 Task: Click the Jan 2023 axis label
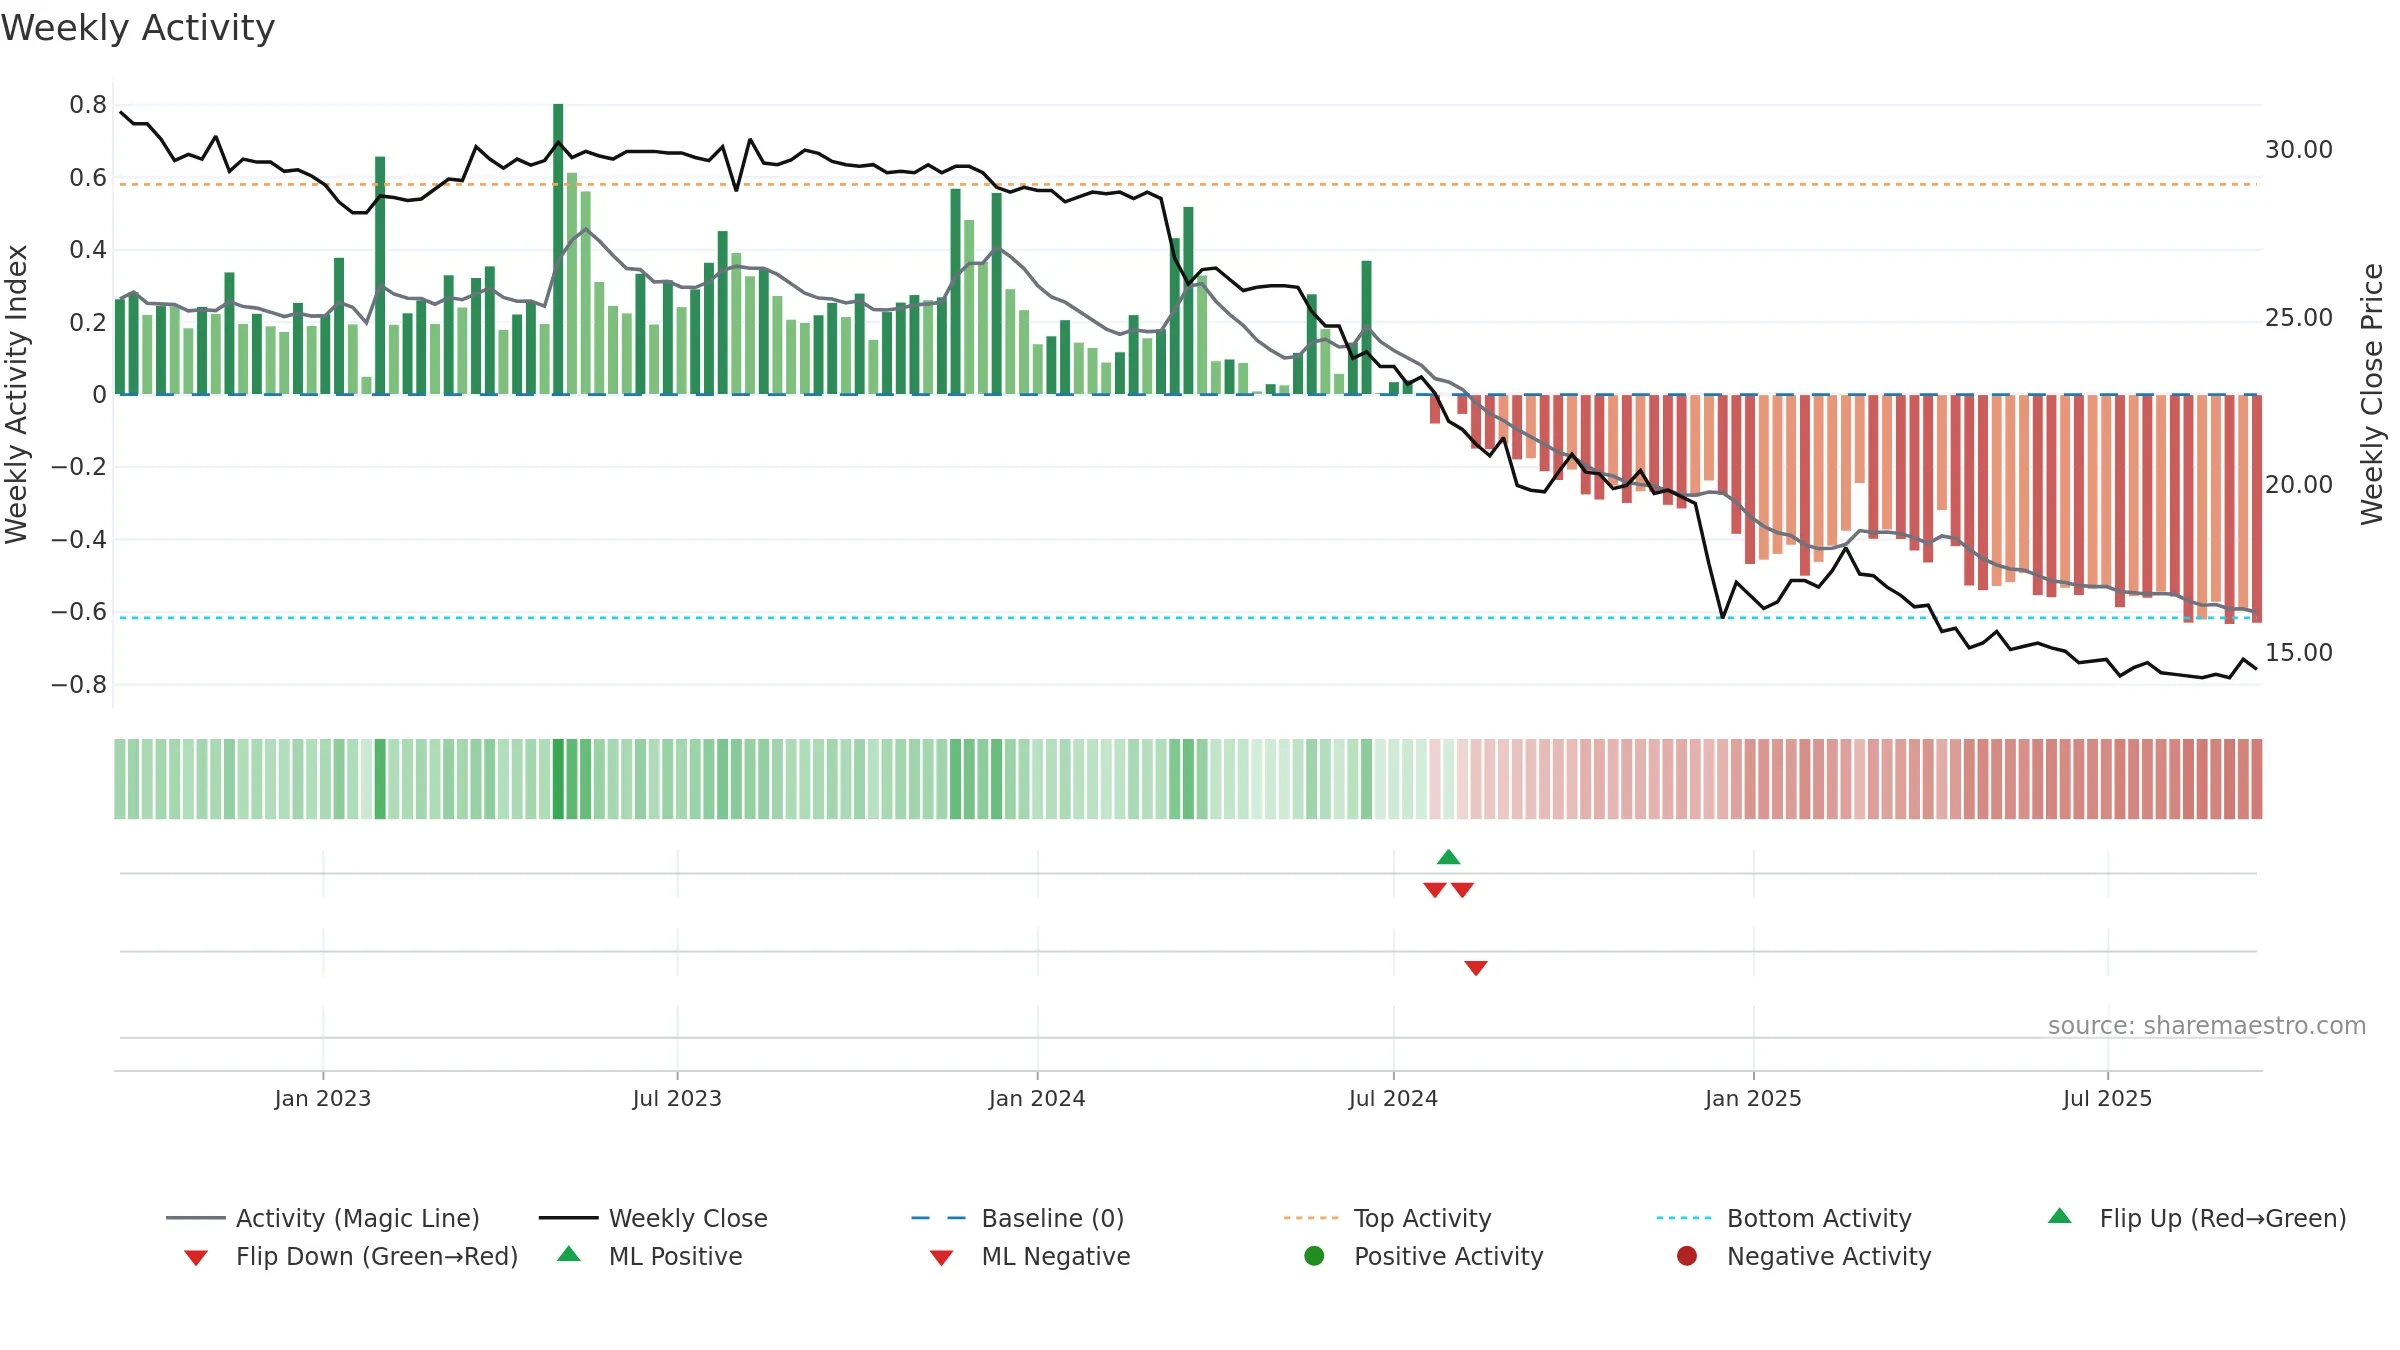(x=322, y=1098)
